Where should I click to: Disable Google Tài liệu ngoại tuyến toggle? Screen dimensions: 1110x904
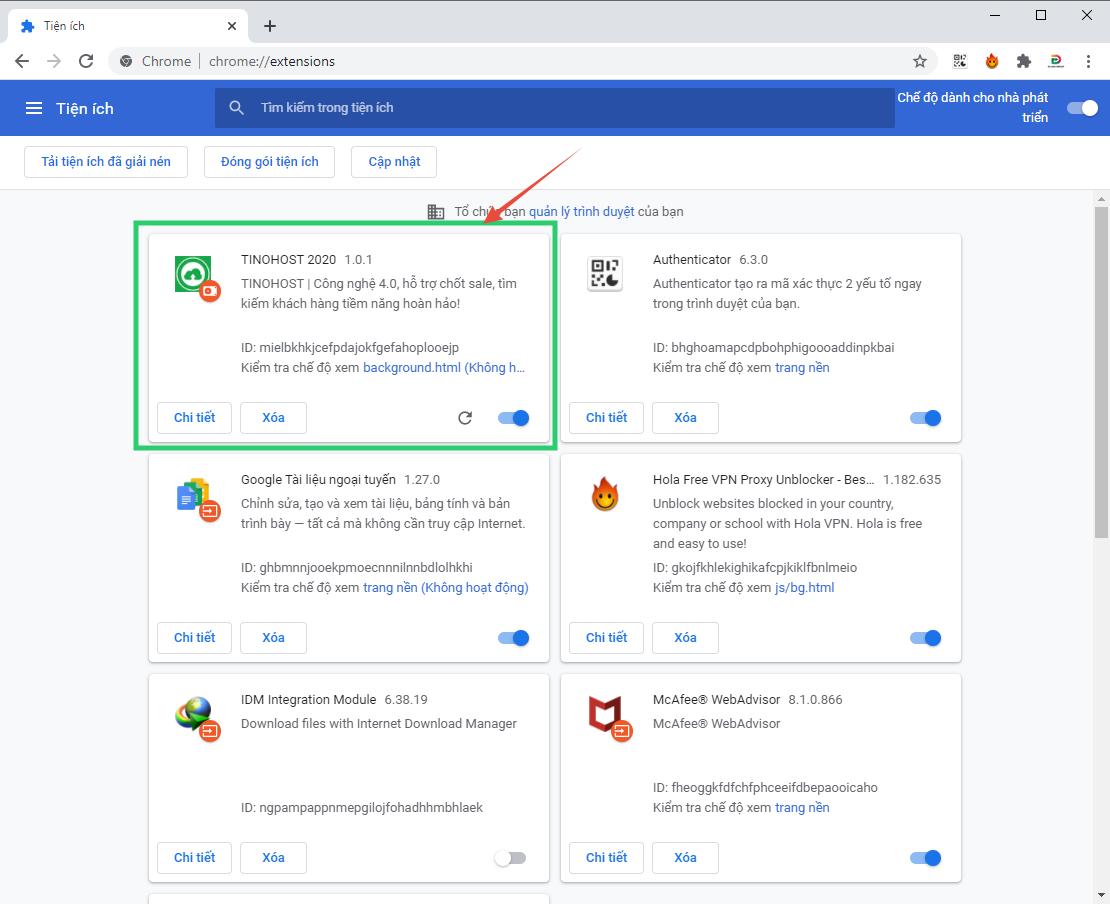click(514, 638)
